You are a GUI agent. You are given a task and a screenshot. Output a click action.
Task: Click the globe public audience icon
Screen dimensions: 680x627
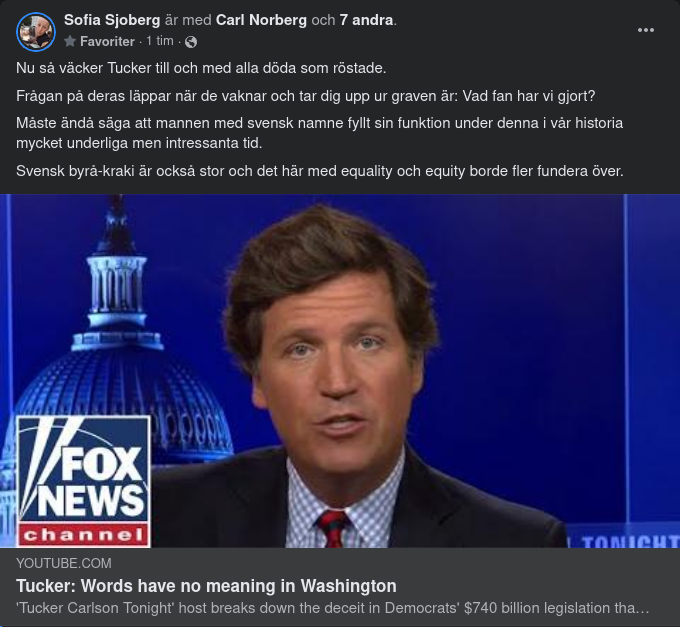click(191, 42)
